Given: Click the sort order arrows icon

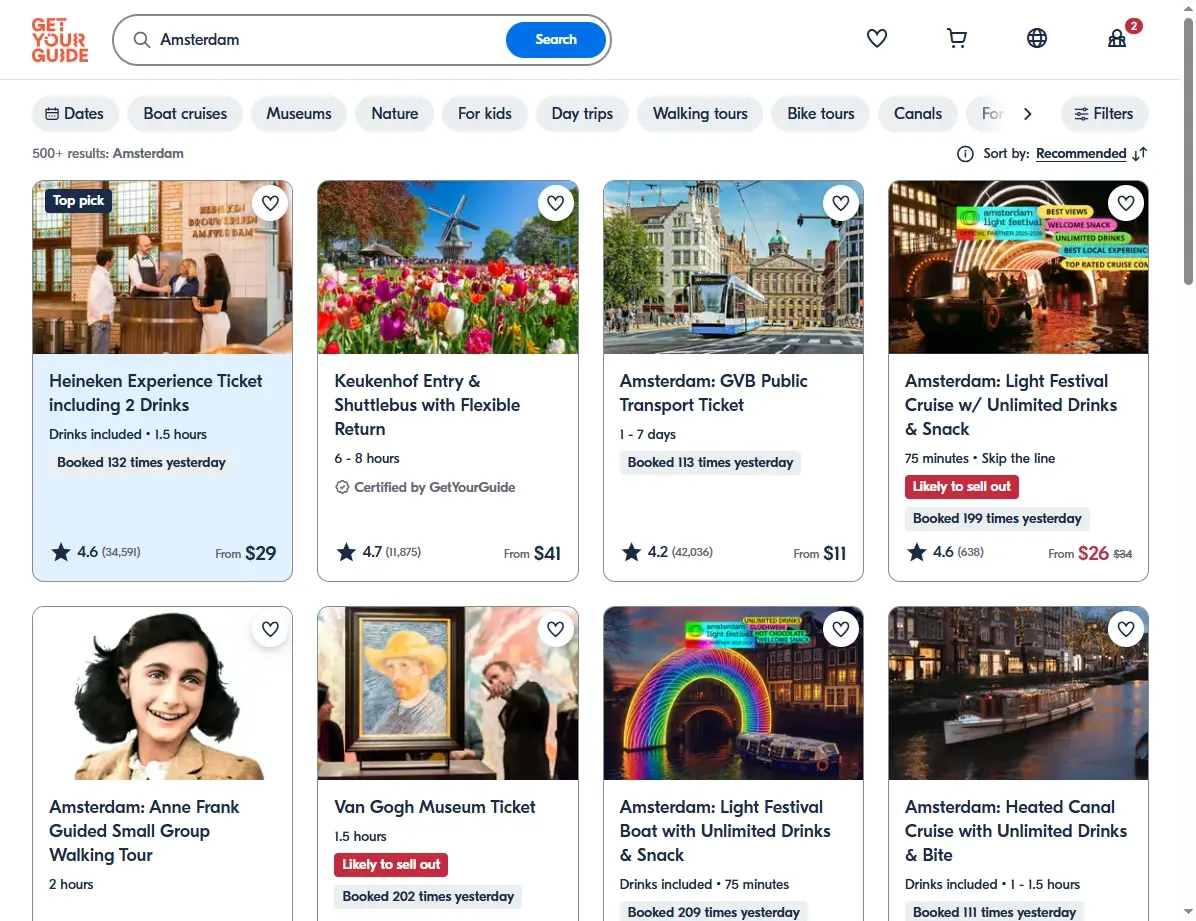Looking at the screenshot, I should point(1140,154).
